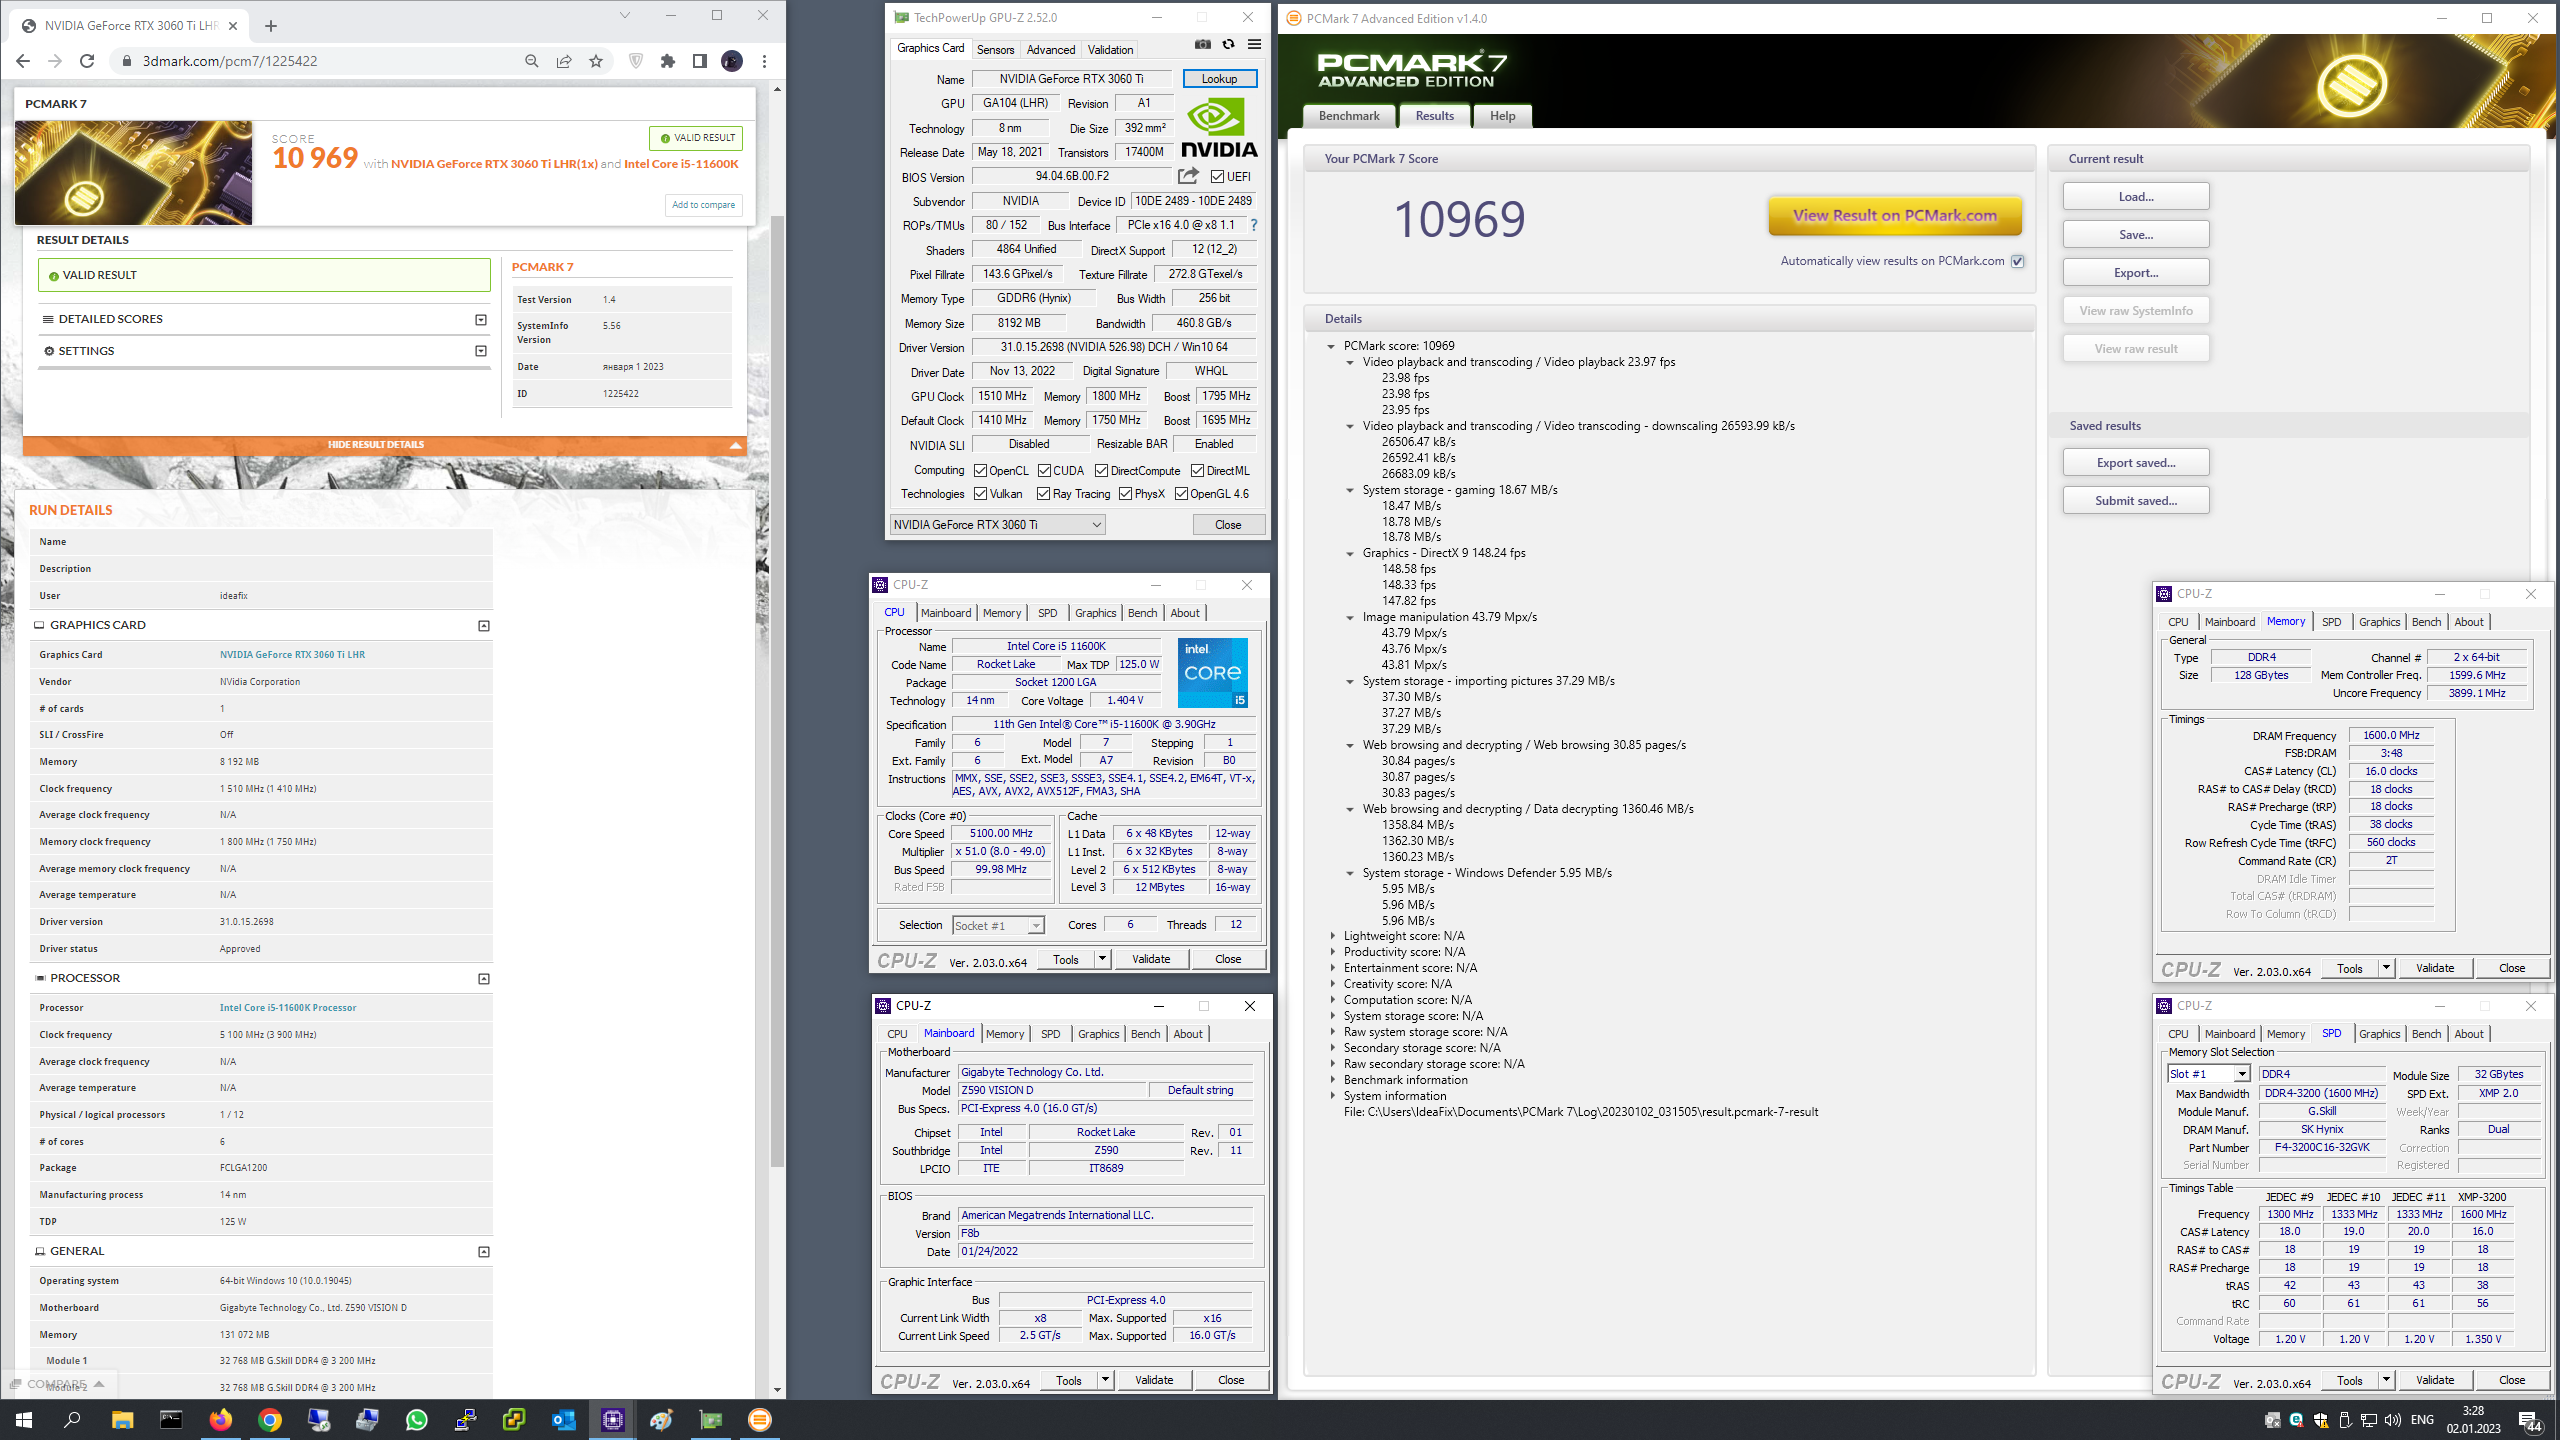Viewport: 2560px width, 1440px height.
Task: Open Windows Start menu
Action: point(24,1420)
